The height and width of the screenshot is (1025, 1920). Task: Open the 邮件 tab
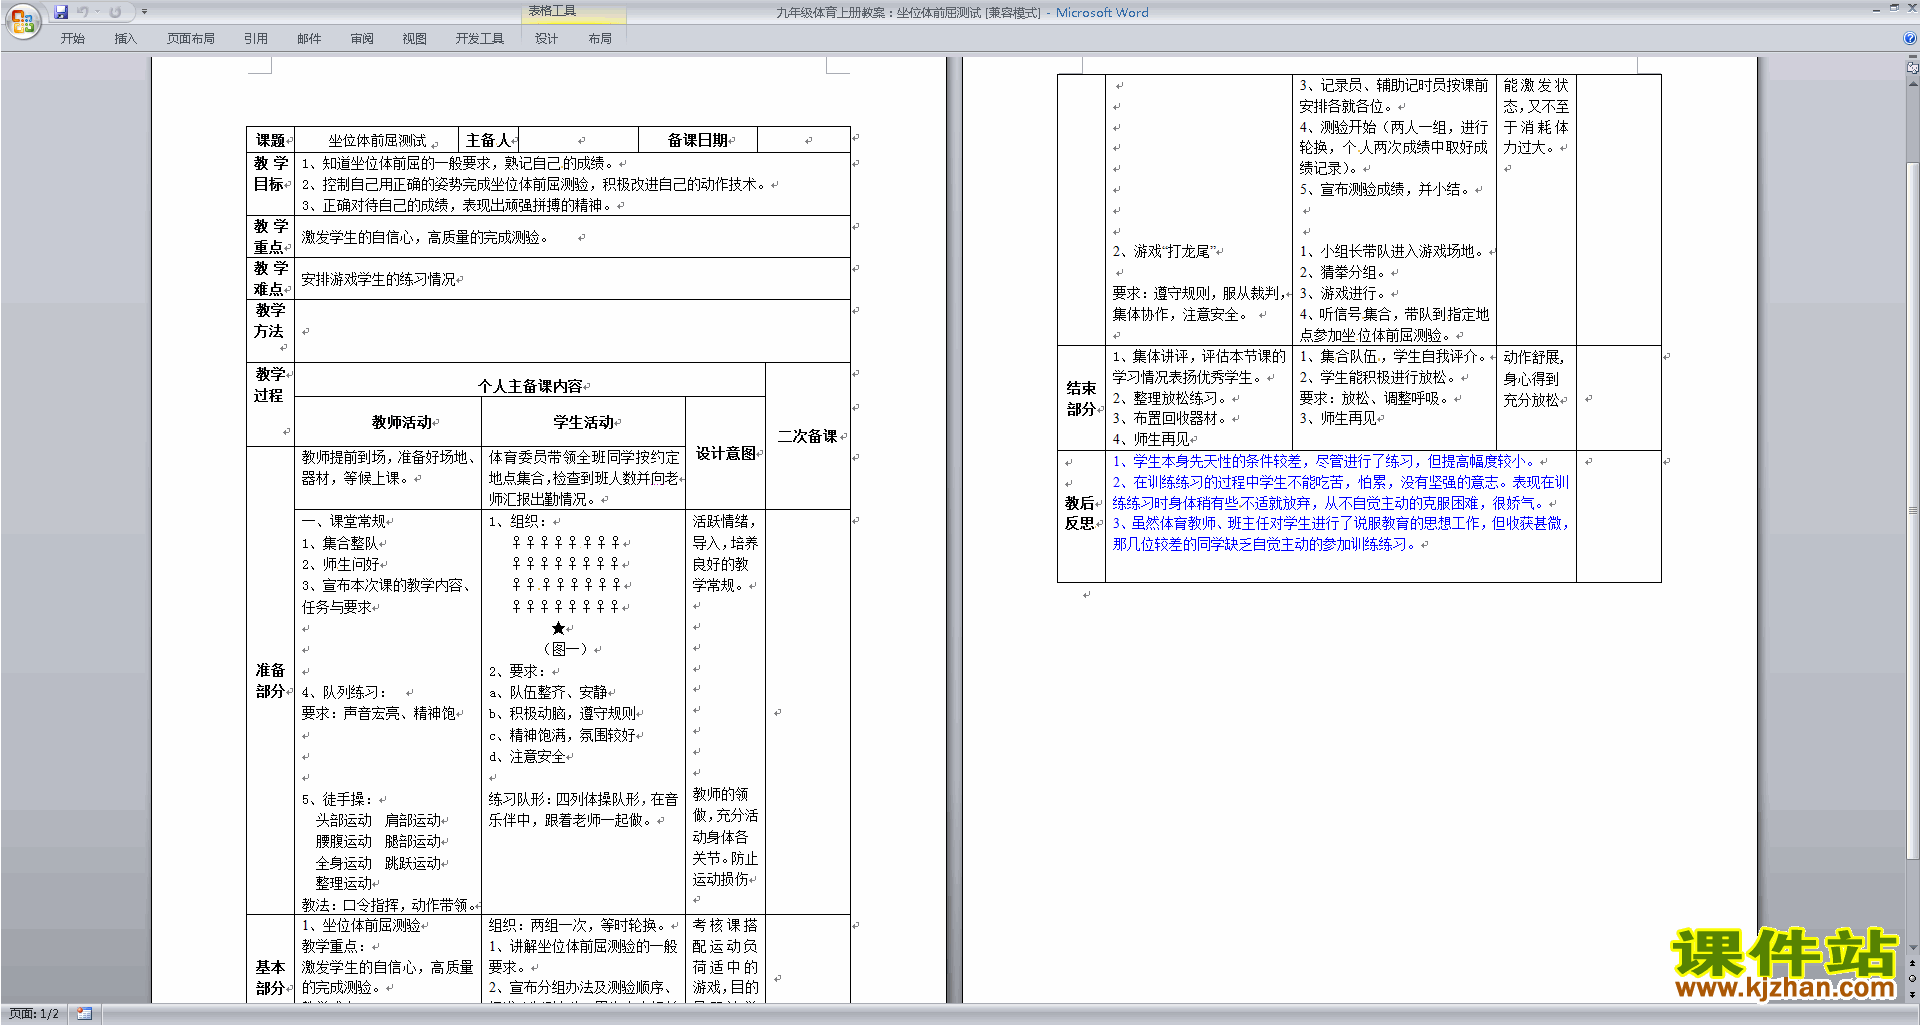pos(309,38)
